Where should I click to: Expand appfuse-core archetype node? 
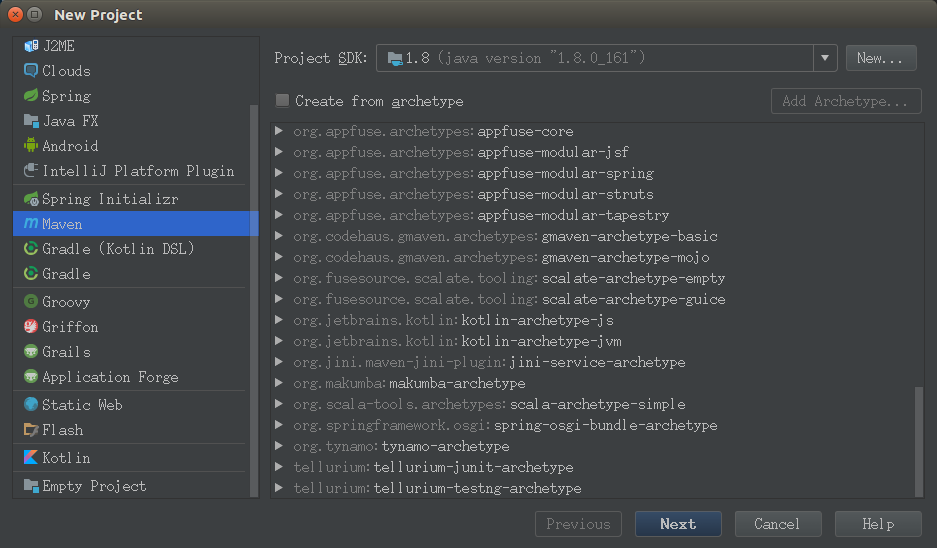tap(279, 131)
